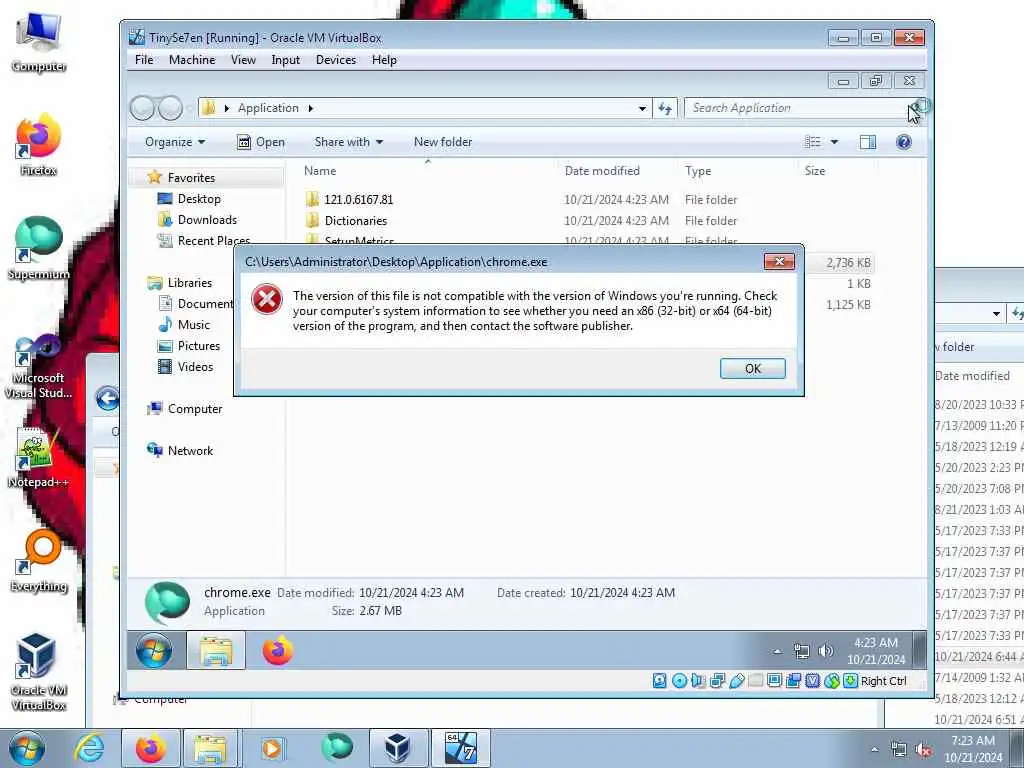This screenshot has width=1024, height=768.
Task: Open Explorer help question mark icon
Action: click(x=904, y=142)
